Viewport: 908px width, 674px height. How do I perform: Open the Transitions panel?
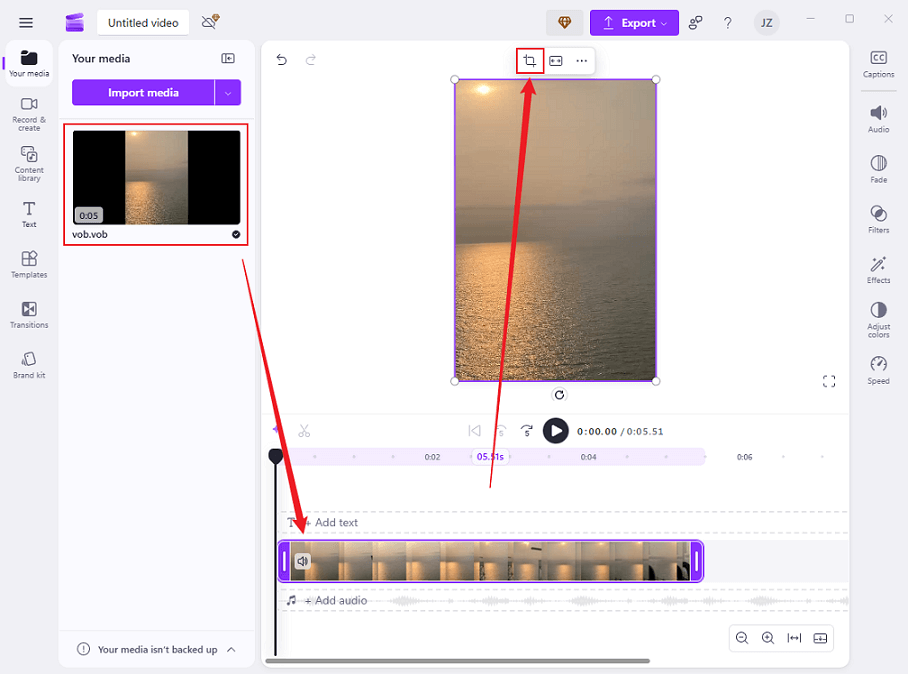tap(29, 315)
